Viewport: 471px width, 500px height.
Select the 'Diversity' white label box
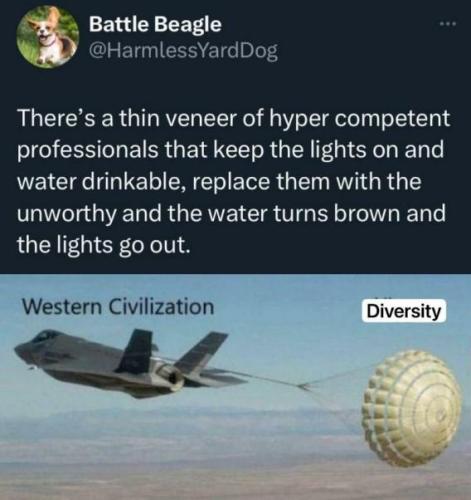404,311
